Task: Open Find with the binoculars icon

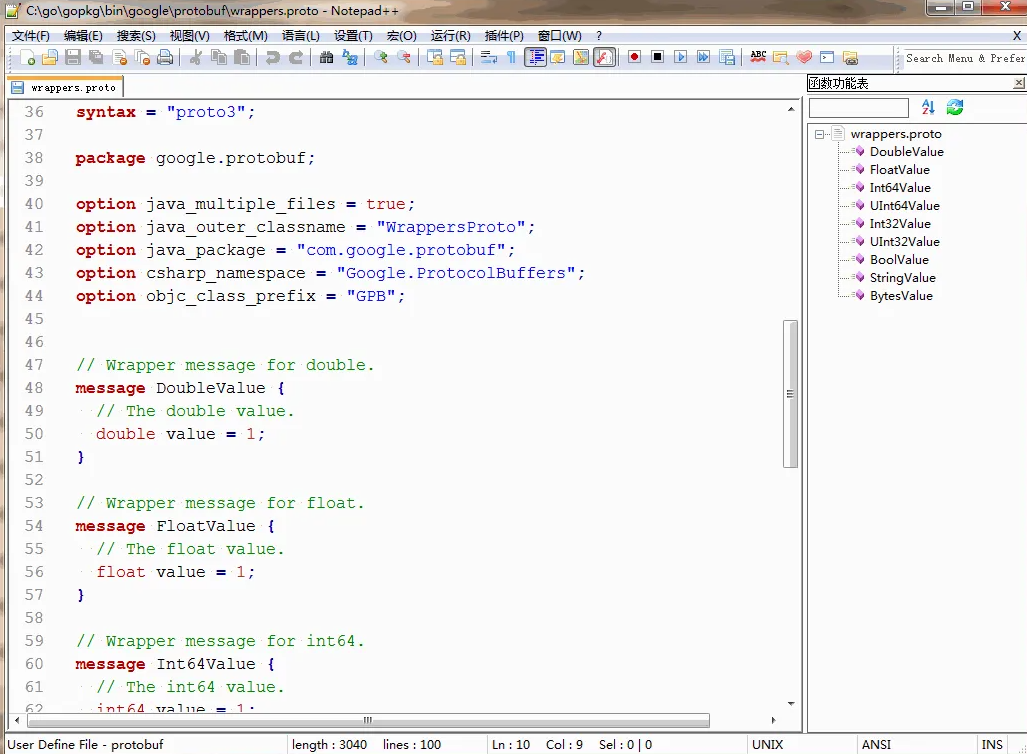Action: click(x=326, y=58)
